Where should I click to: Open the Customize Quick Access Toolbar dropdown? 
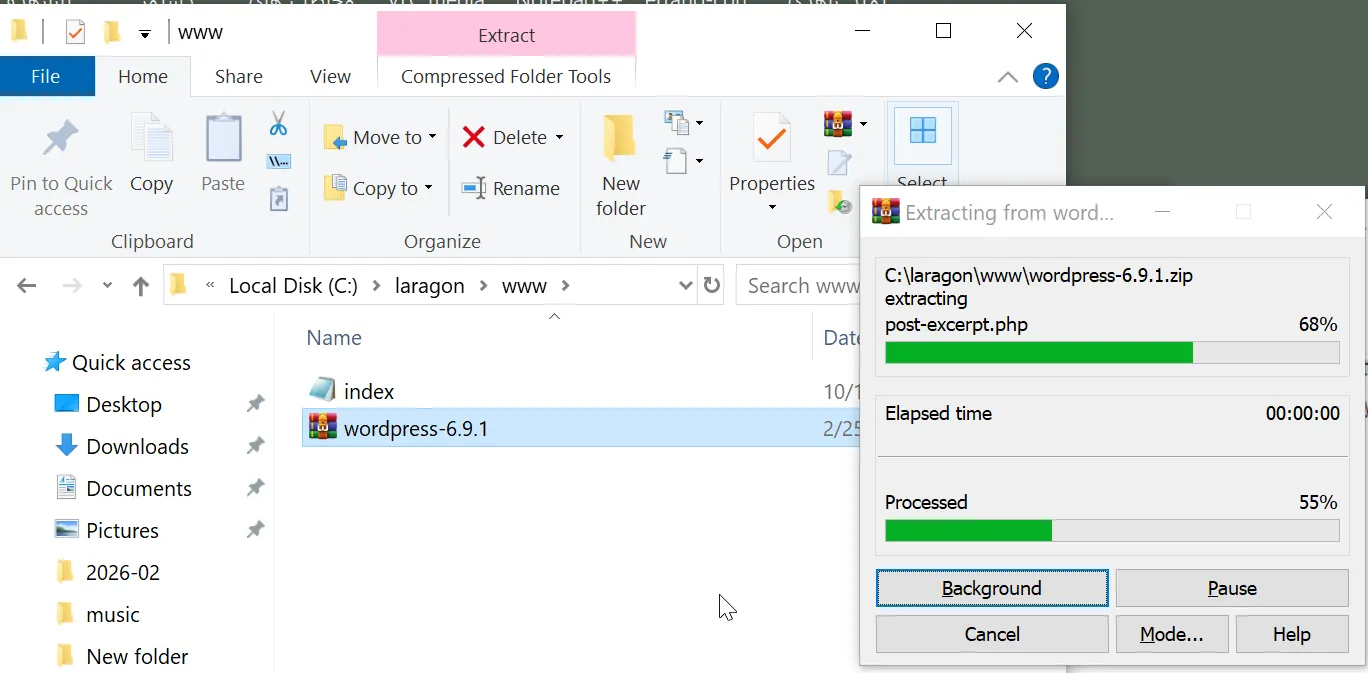pyautogui.click(x=145, y=34)
